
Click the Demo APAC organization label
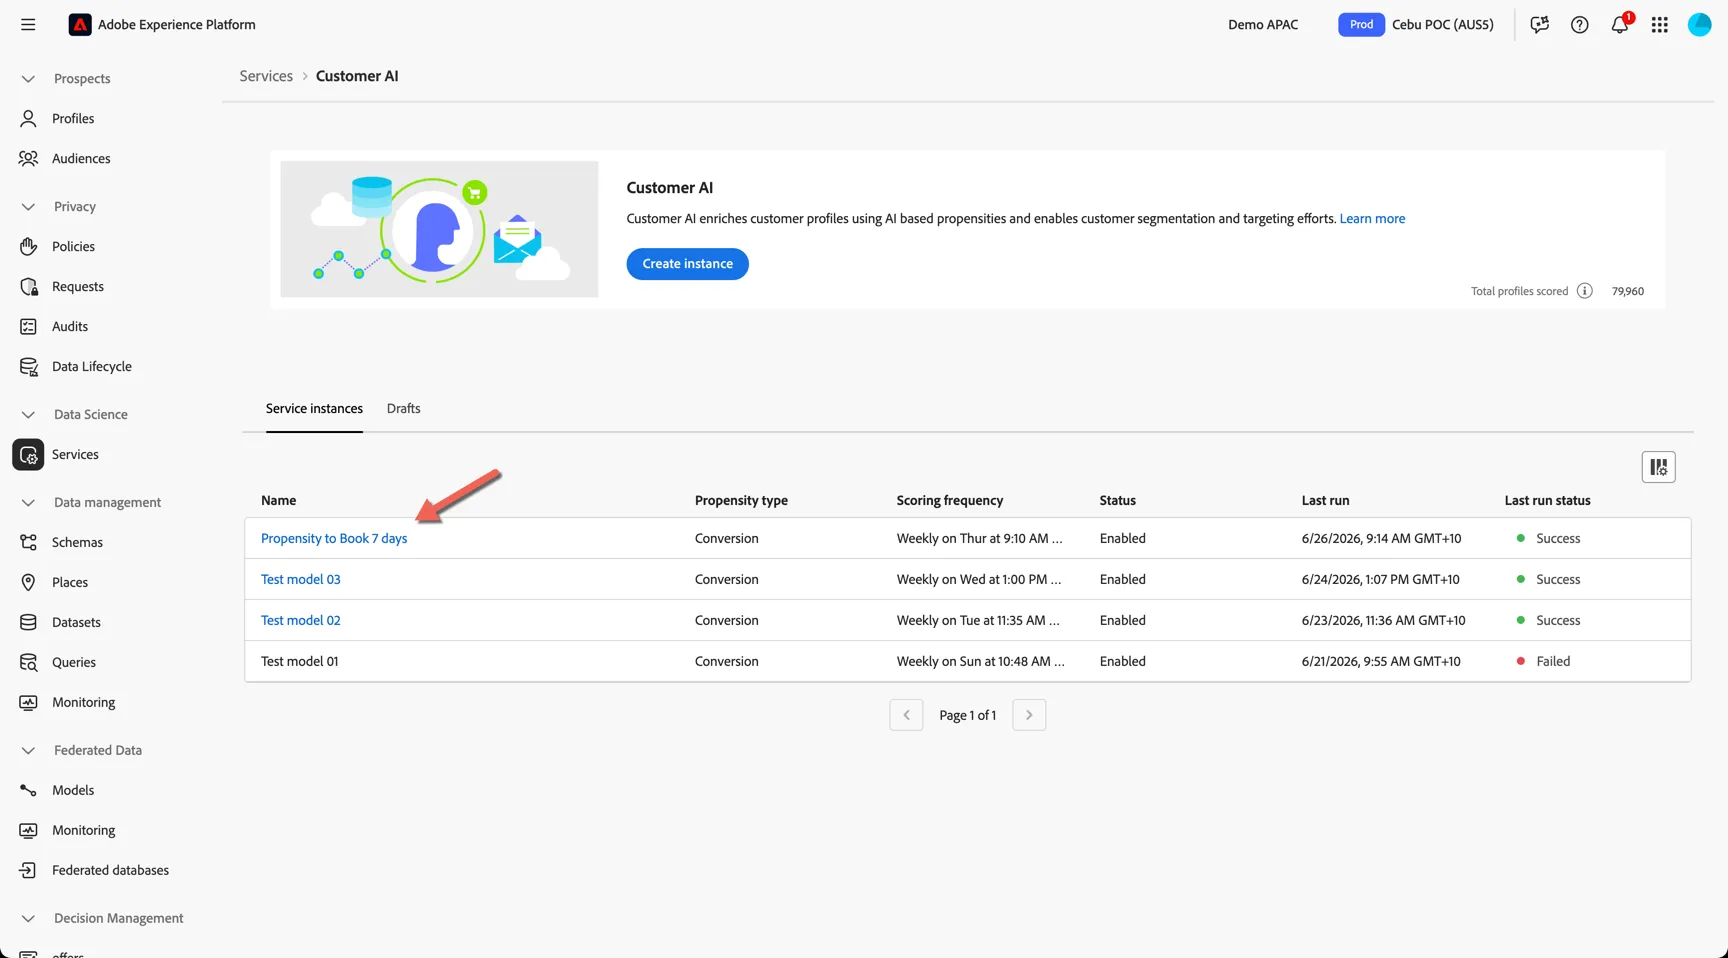(1263, 25)
